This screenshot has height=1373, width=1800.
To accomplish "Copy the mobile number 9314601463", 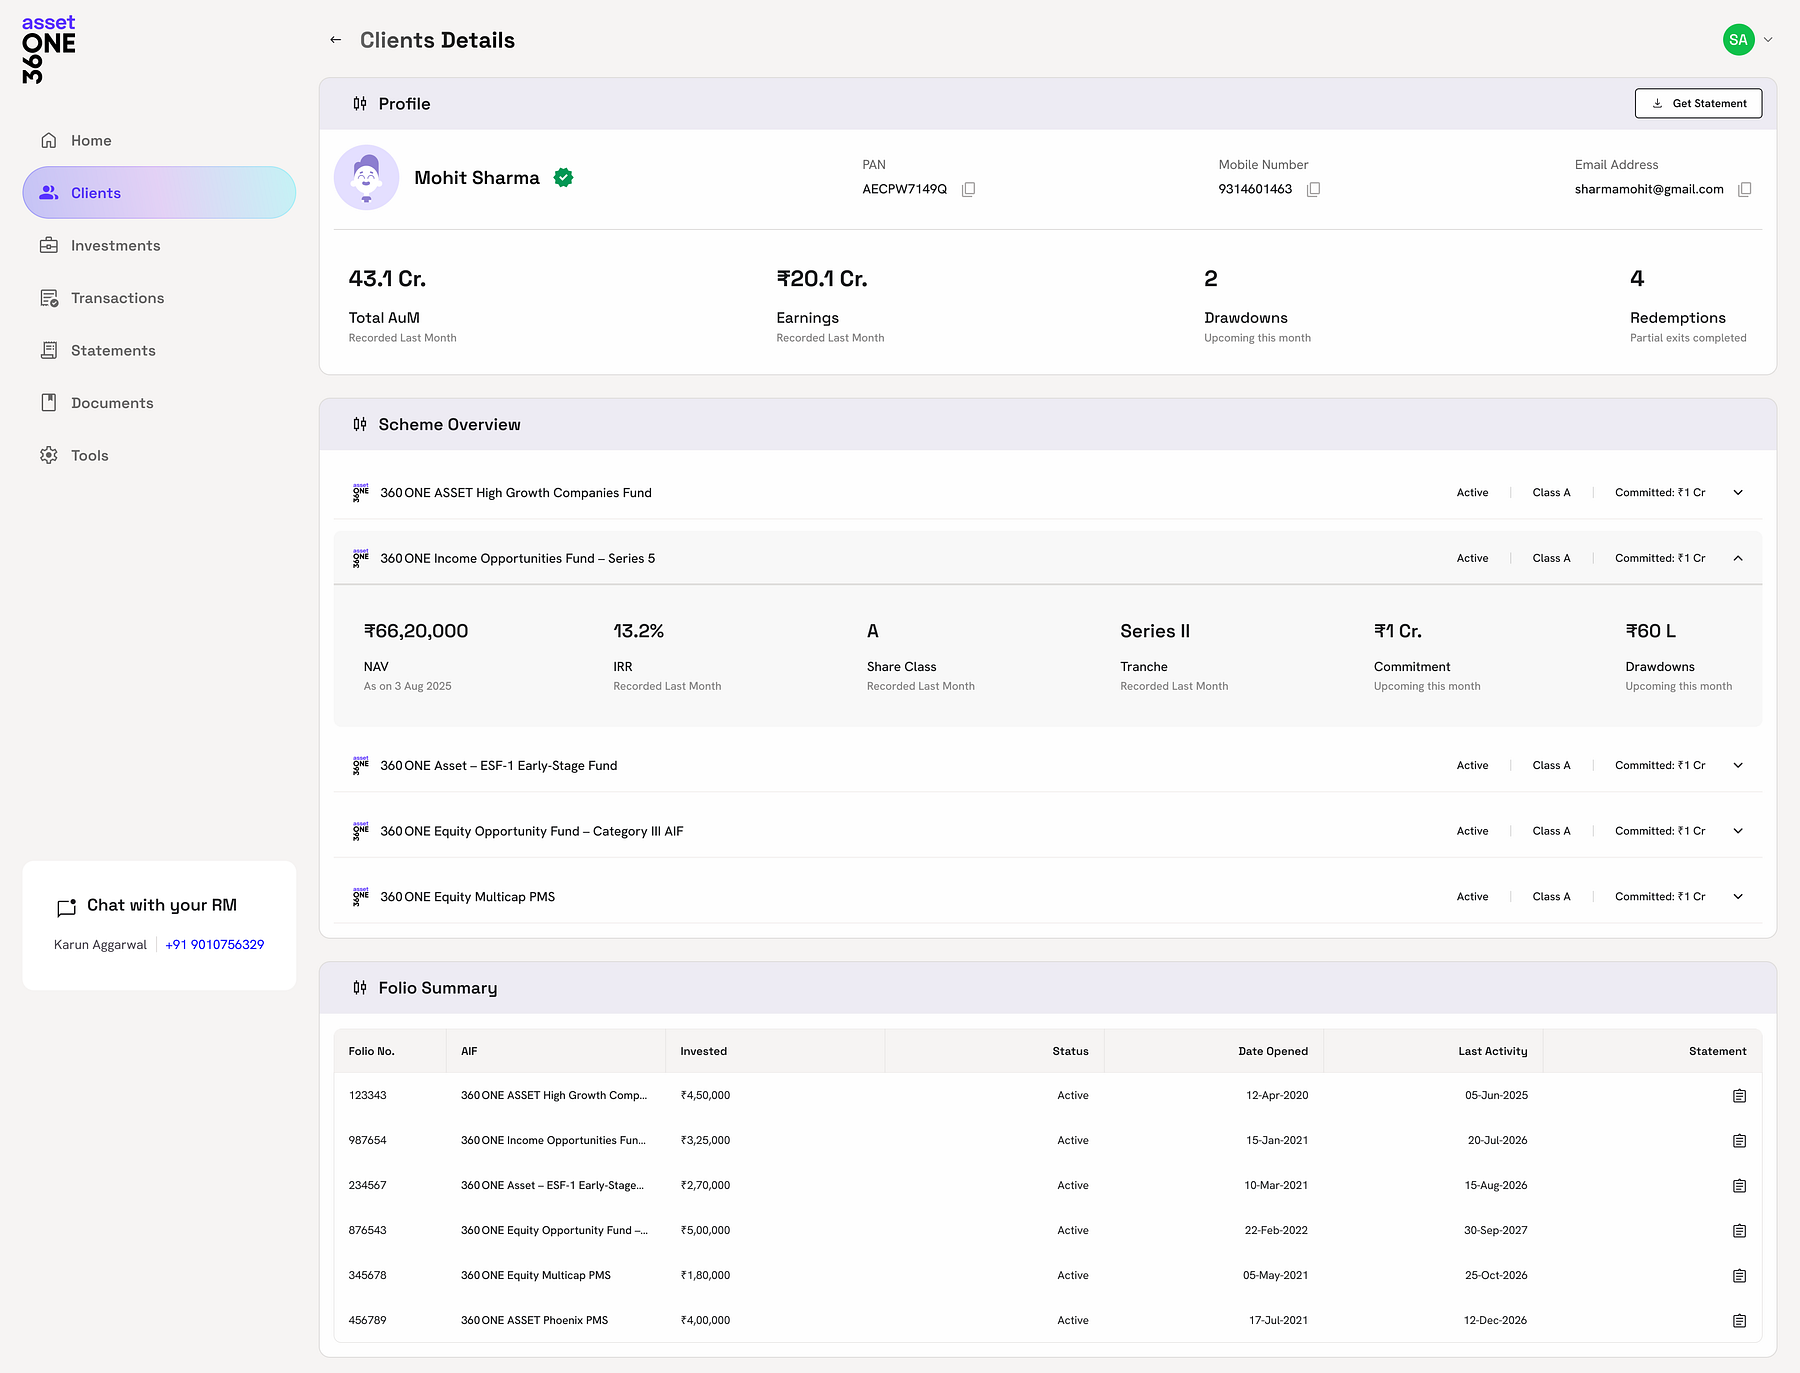I will (x=1313, y=190).
